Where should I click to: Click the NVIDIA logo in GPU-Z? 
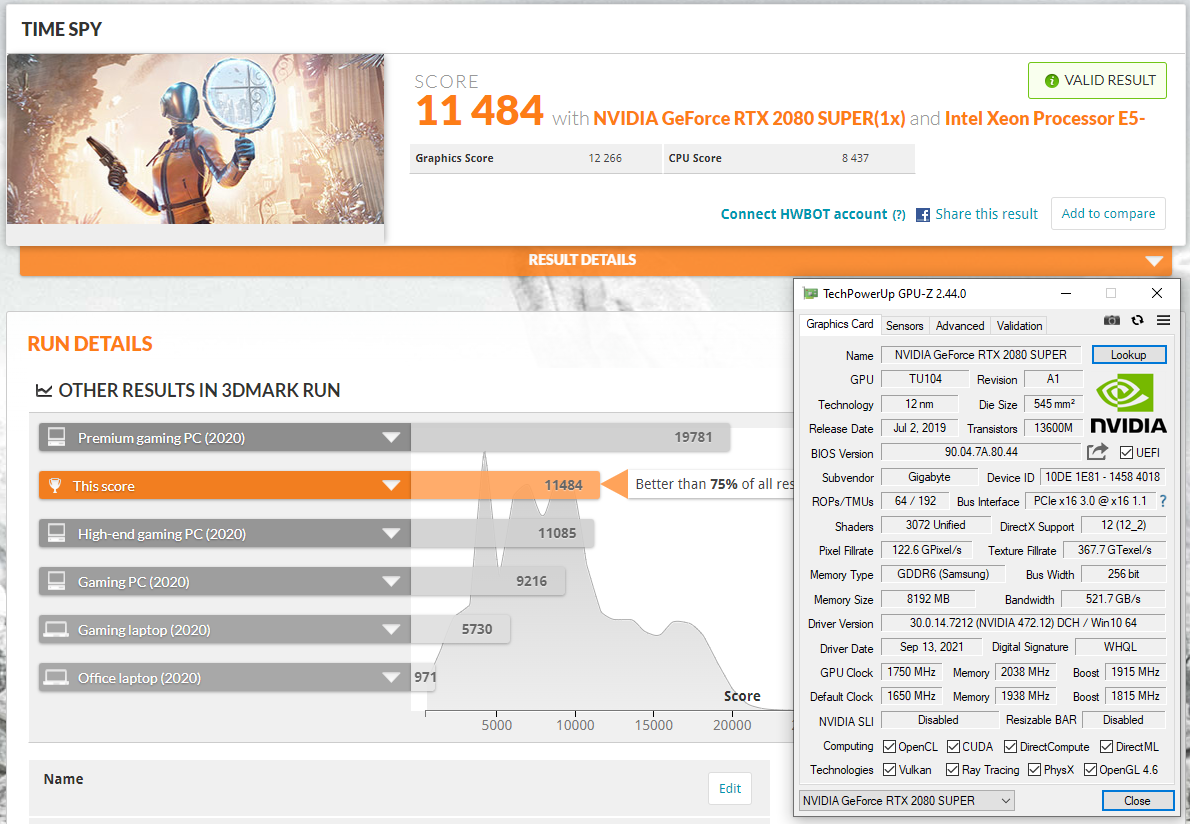(x=1127, y=403)
